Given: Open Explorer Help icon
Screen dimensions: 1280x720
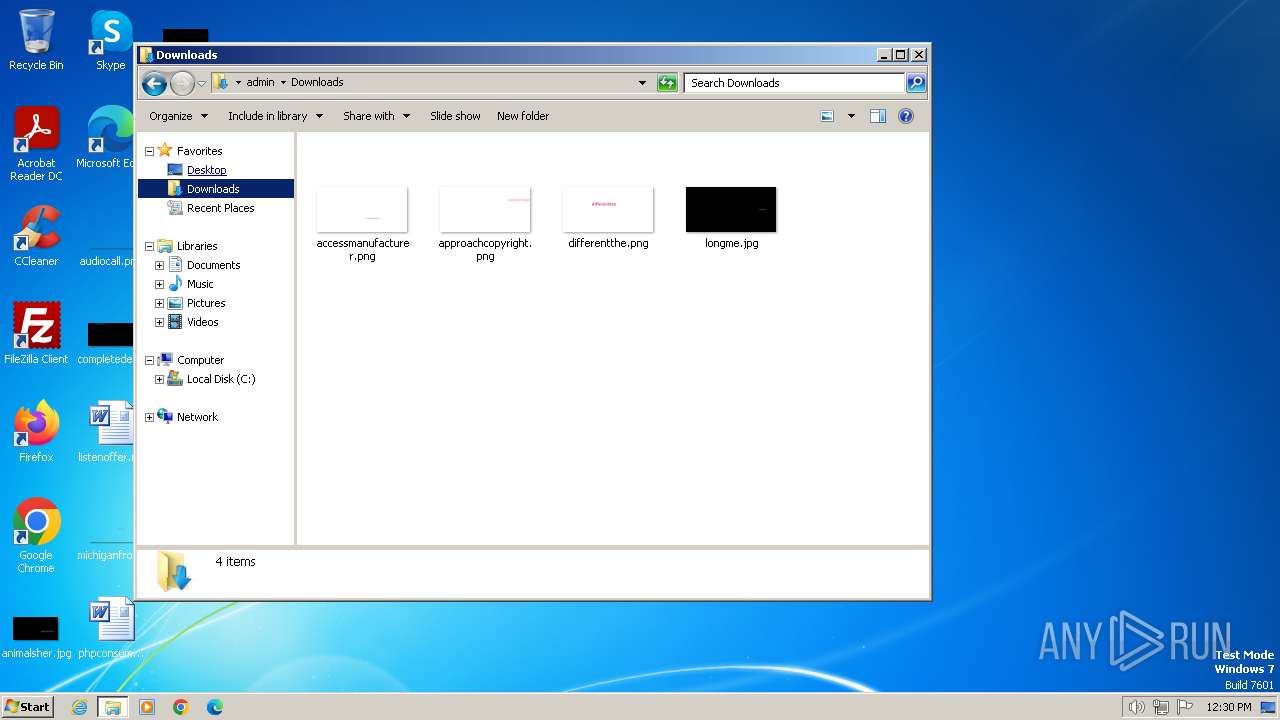Looking at the screenshot, I should [906, 116].
